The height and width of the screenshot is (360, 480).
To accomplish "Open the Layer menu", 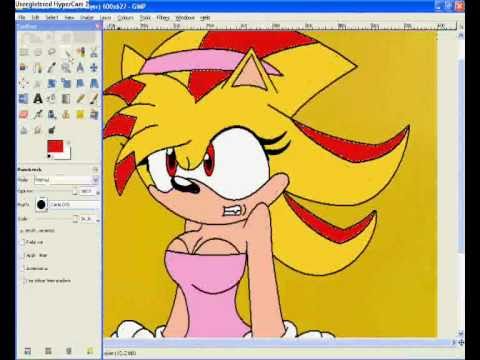I will point(106,17).
